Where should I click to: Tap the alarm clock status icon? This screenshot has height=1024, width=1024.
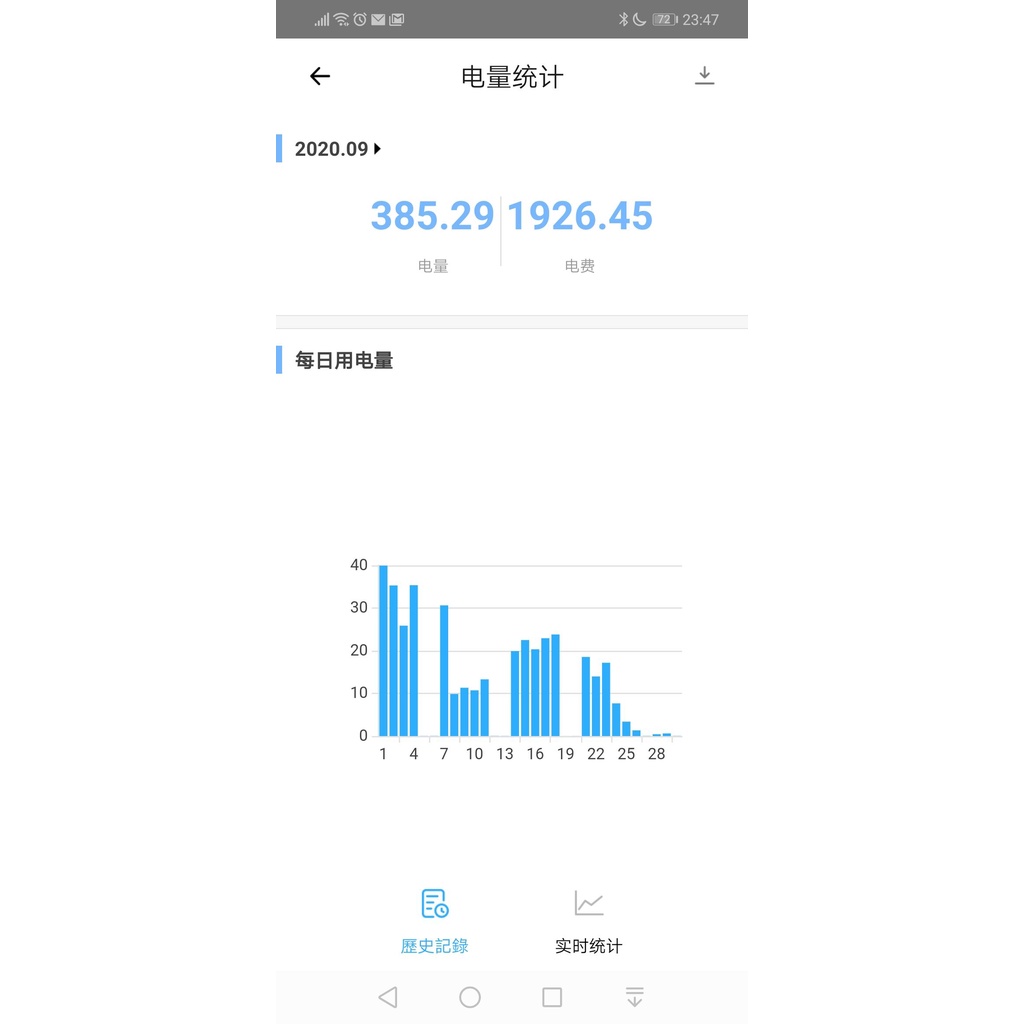[x=360, y=19]
